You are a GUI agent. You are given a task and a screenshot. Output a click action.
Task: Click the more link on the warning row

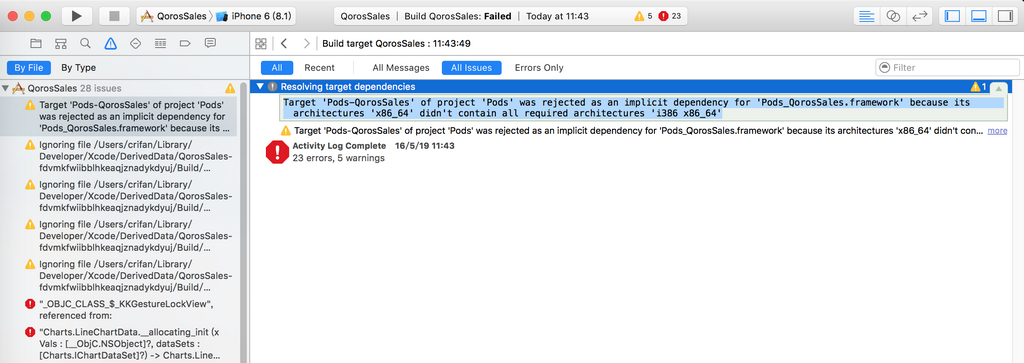[997, 131]
